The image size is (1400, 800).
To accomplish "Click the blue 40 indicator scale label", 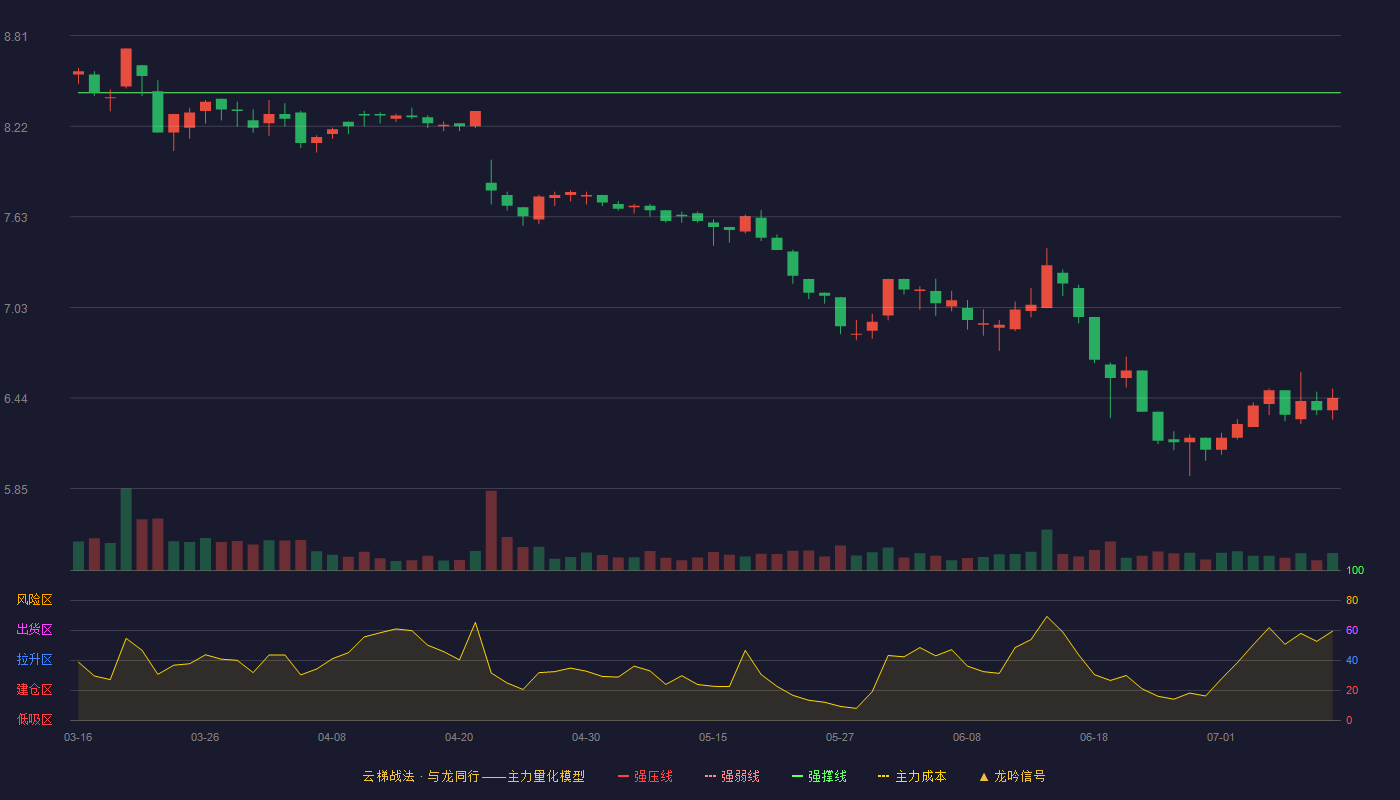I will [x=1352, y=660].
